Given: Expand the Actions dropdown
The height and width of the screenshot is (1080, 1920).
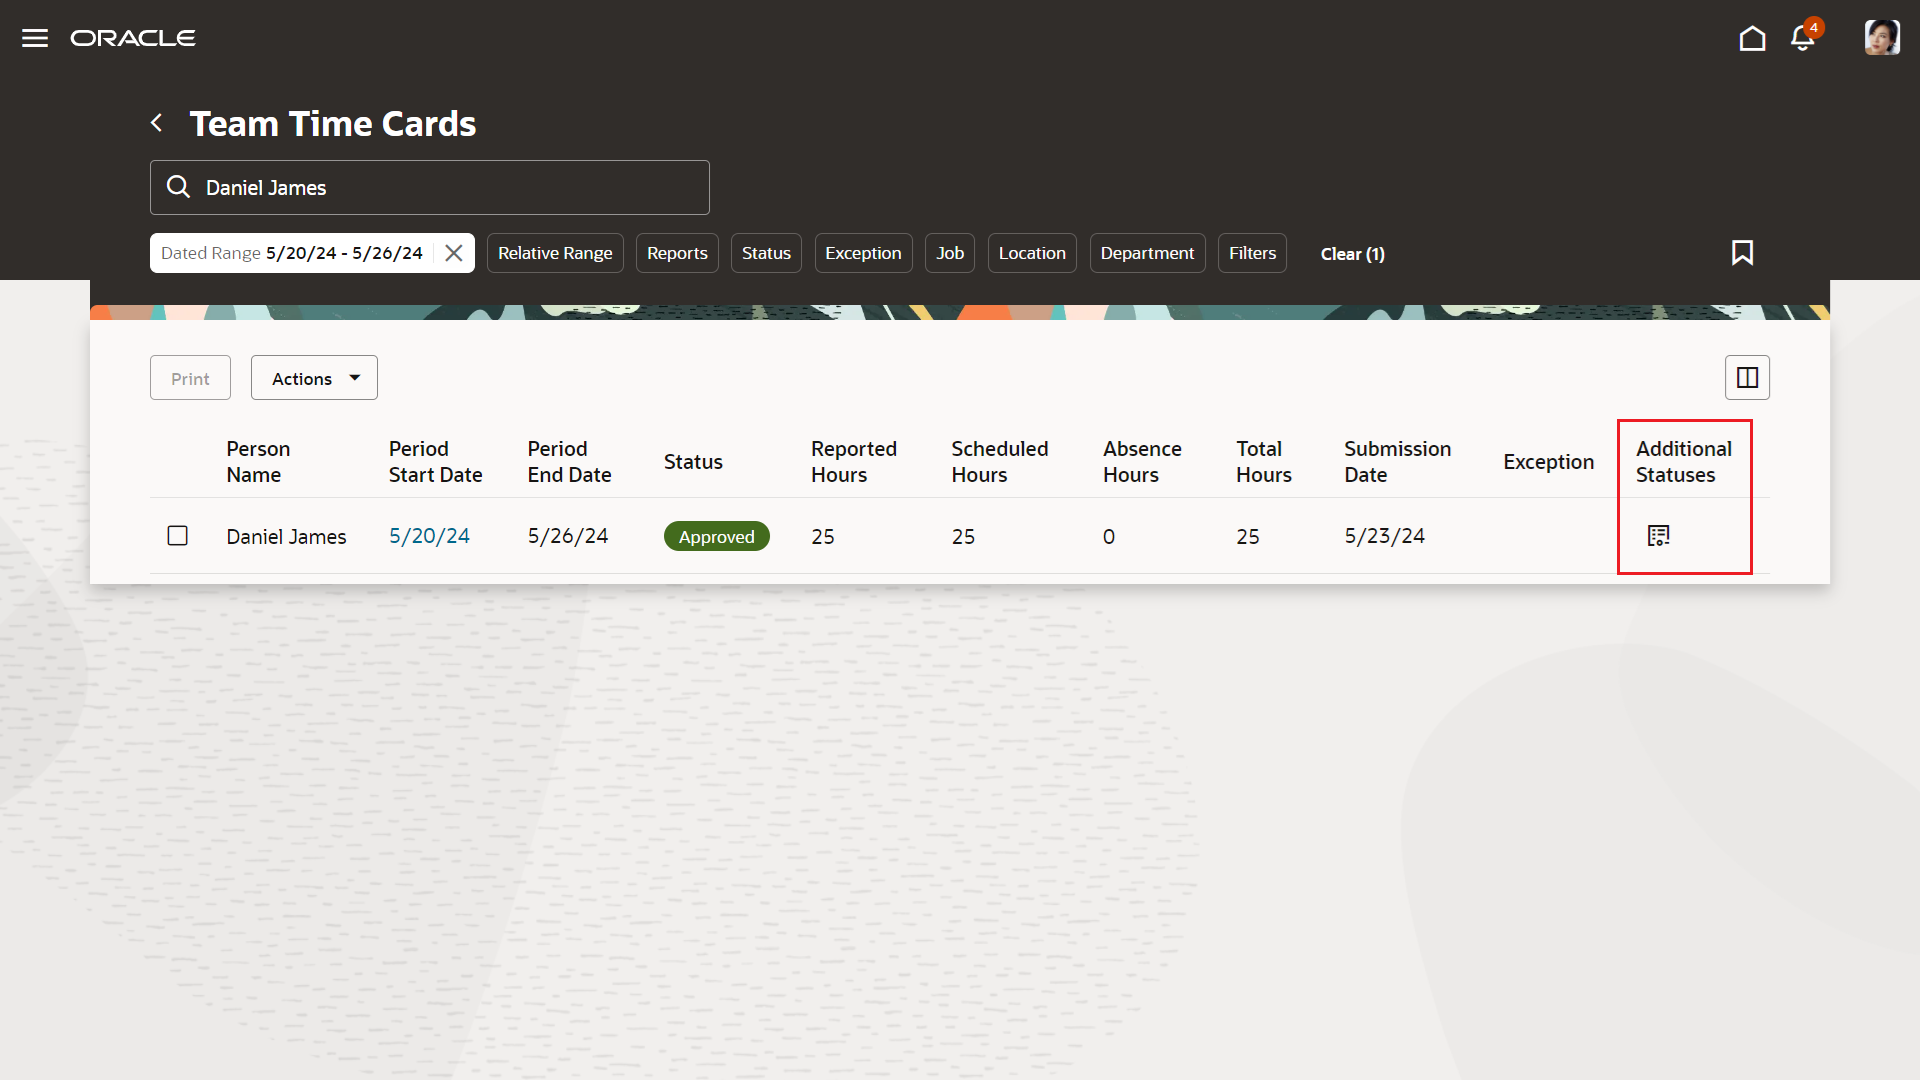Looking at the screenshot, I should click(x=314, y=378).
